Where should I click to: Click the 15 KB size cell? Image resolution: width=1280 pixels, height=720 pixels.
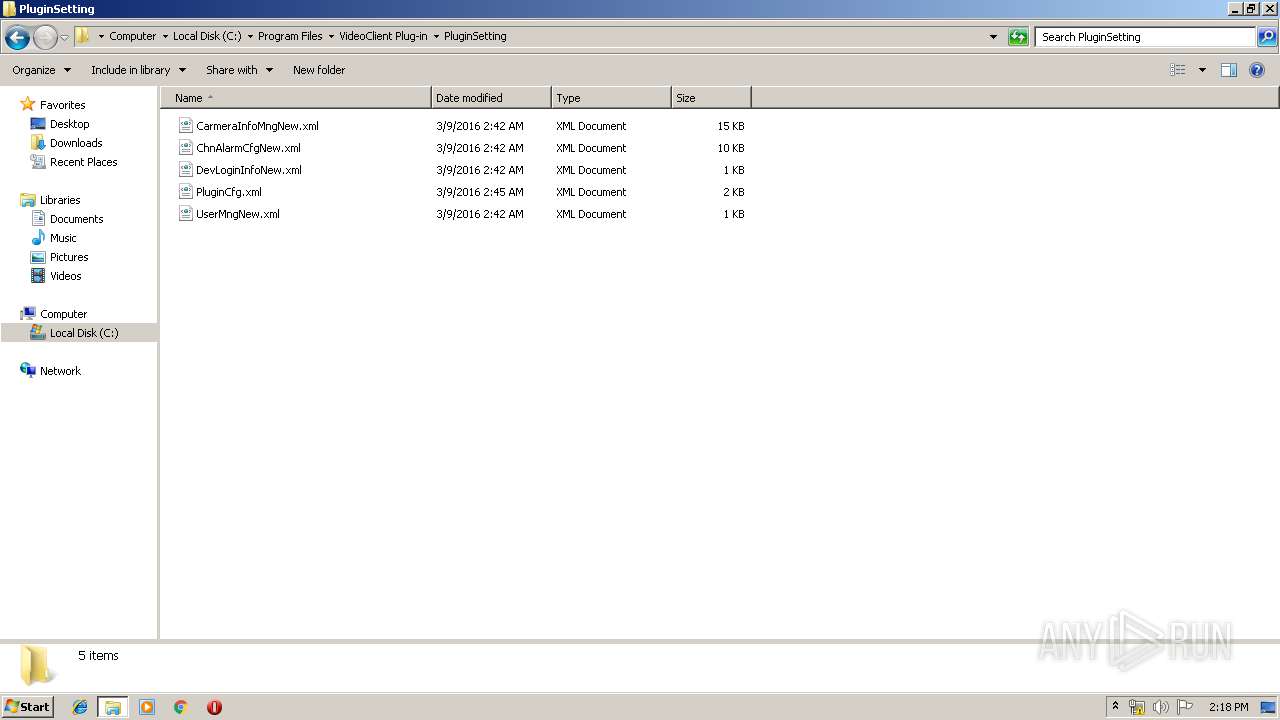[x=730, y=126]
